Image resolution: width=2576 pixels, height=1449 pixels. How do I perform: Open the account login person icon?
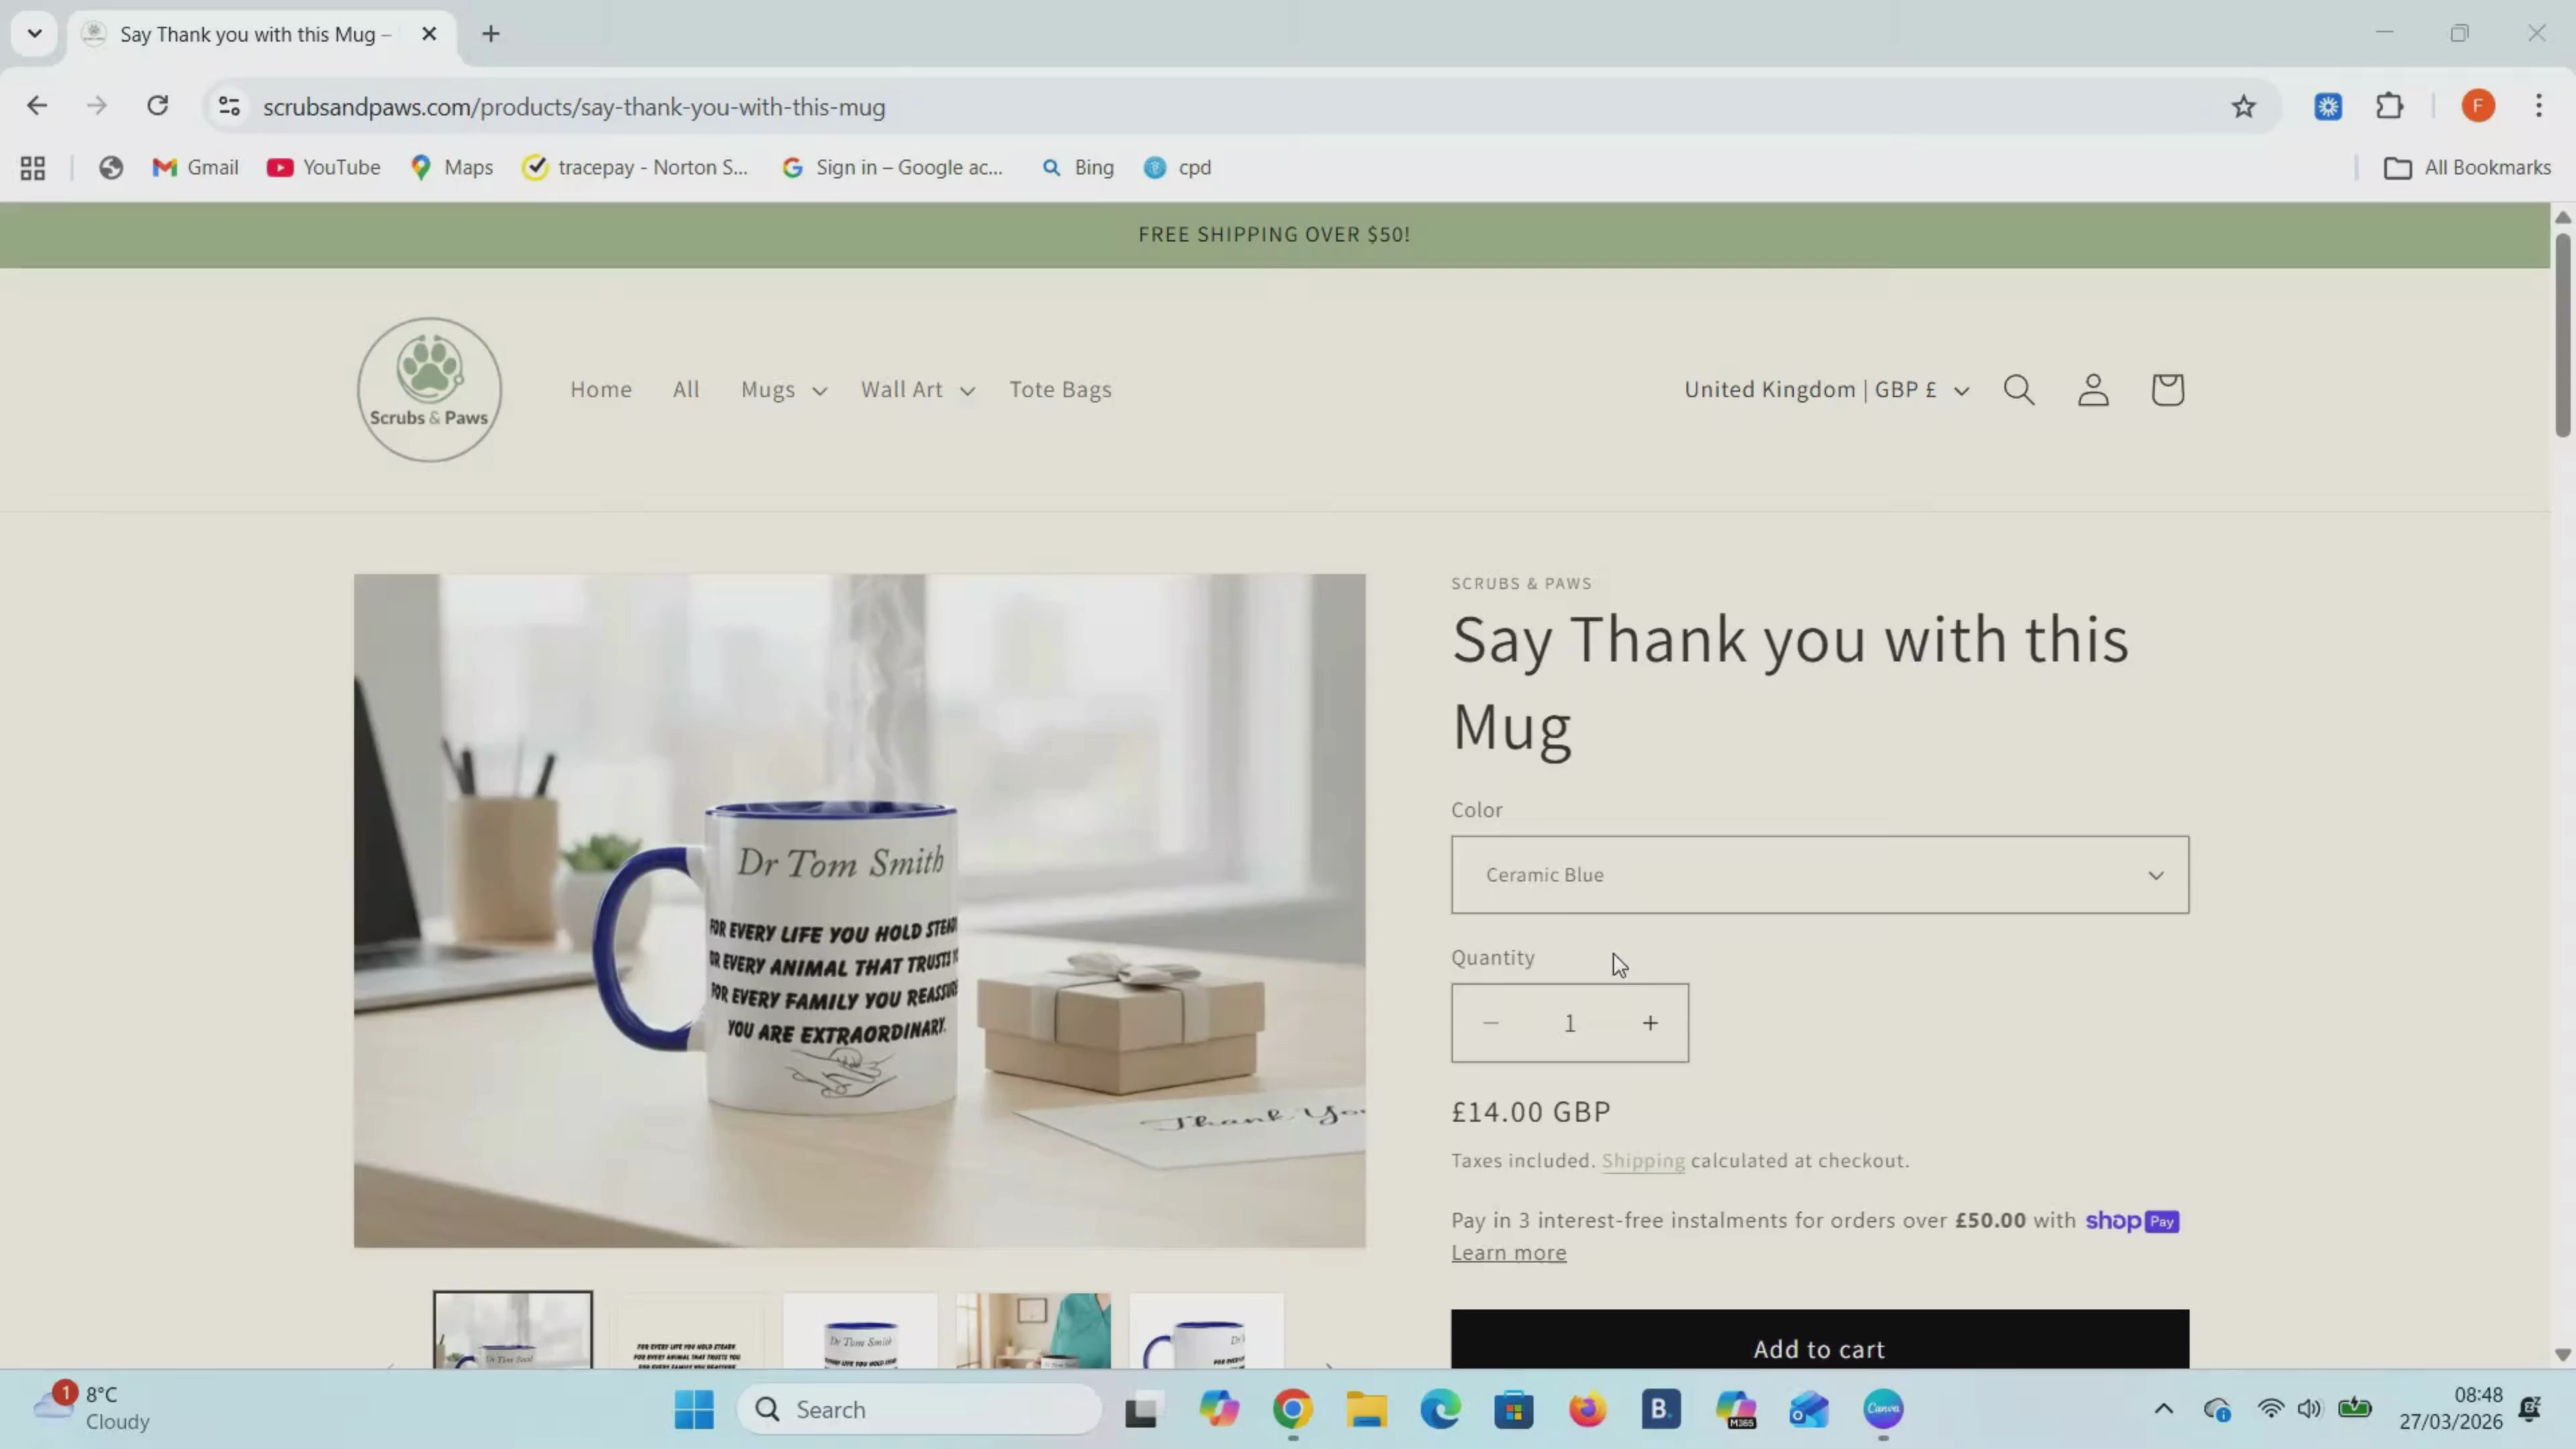(x=2093, y=389)
